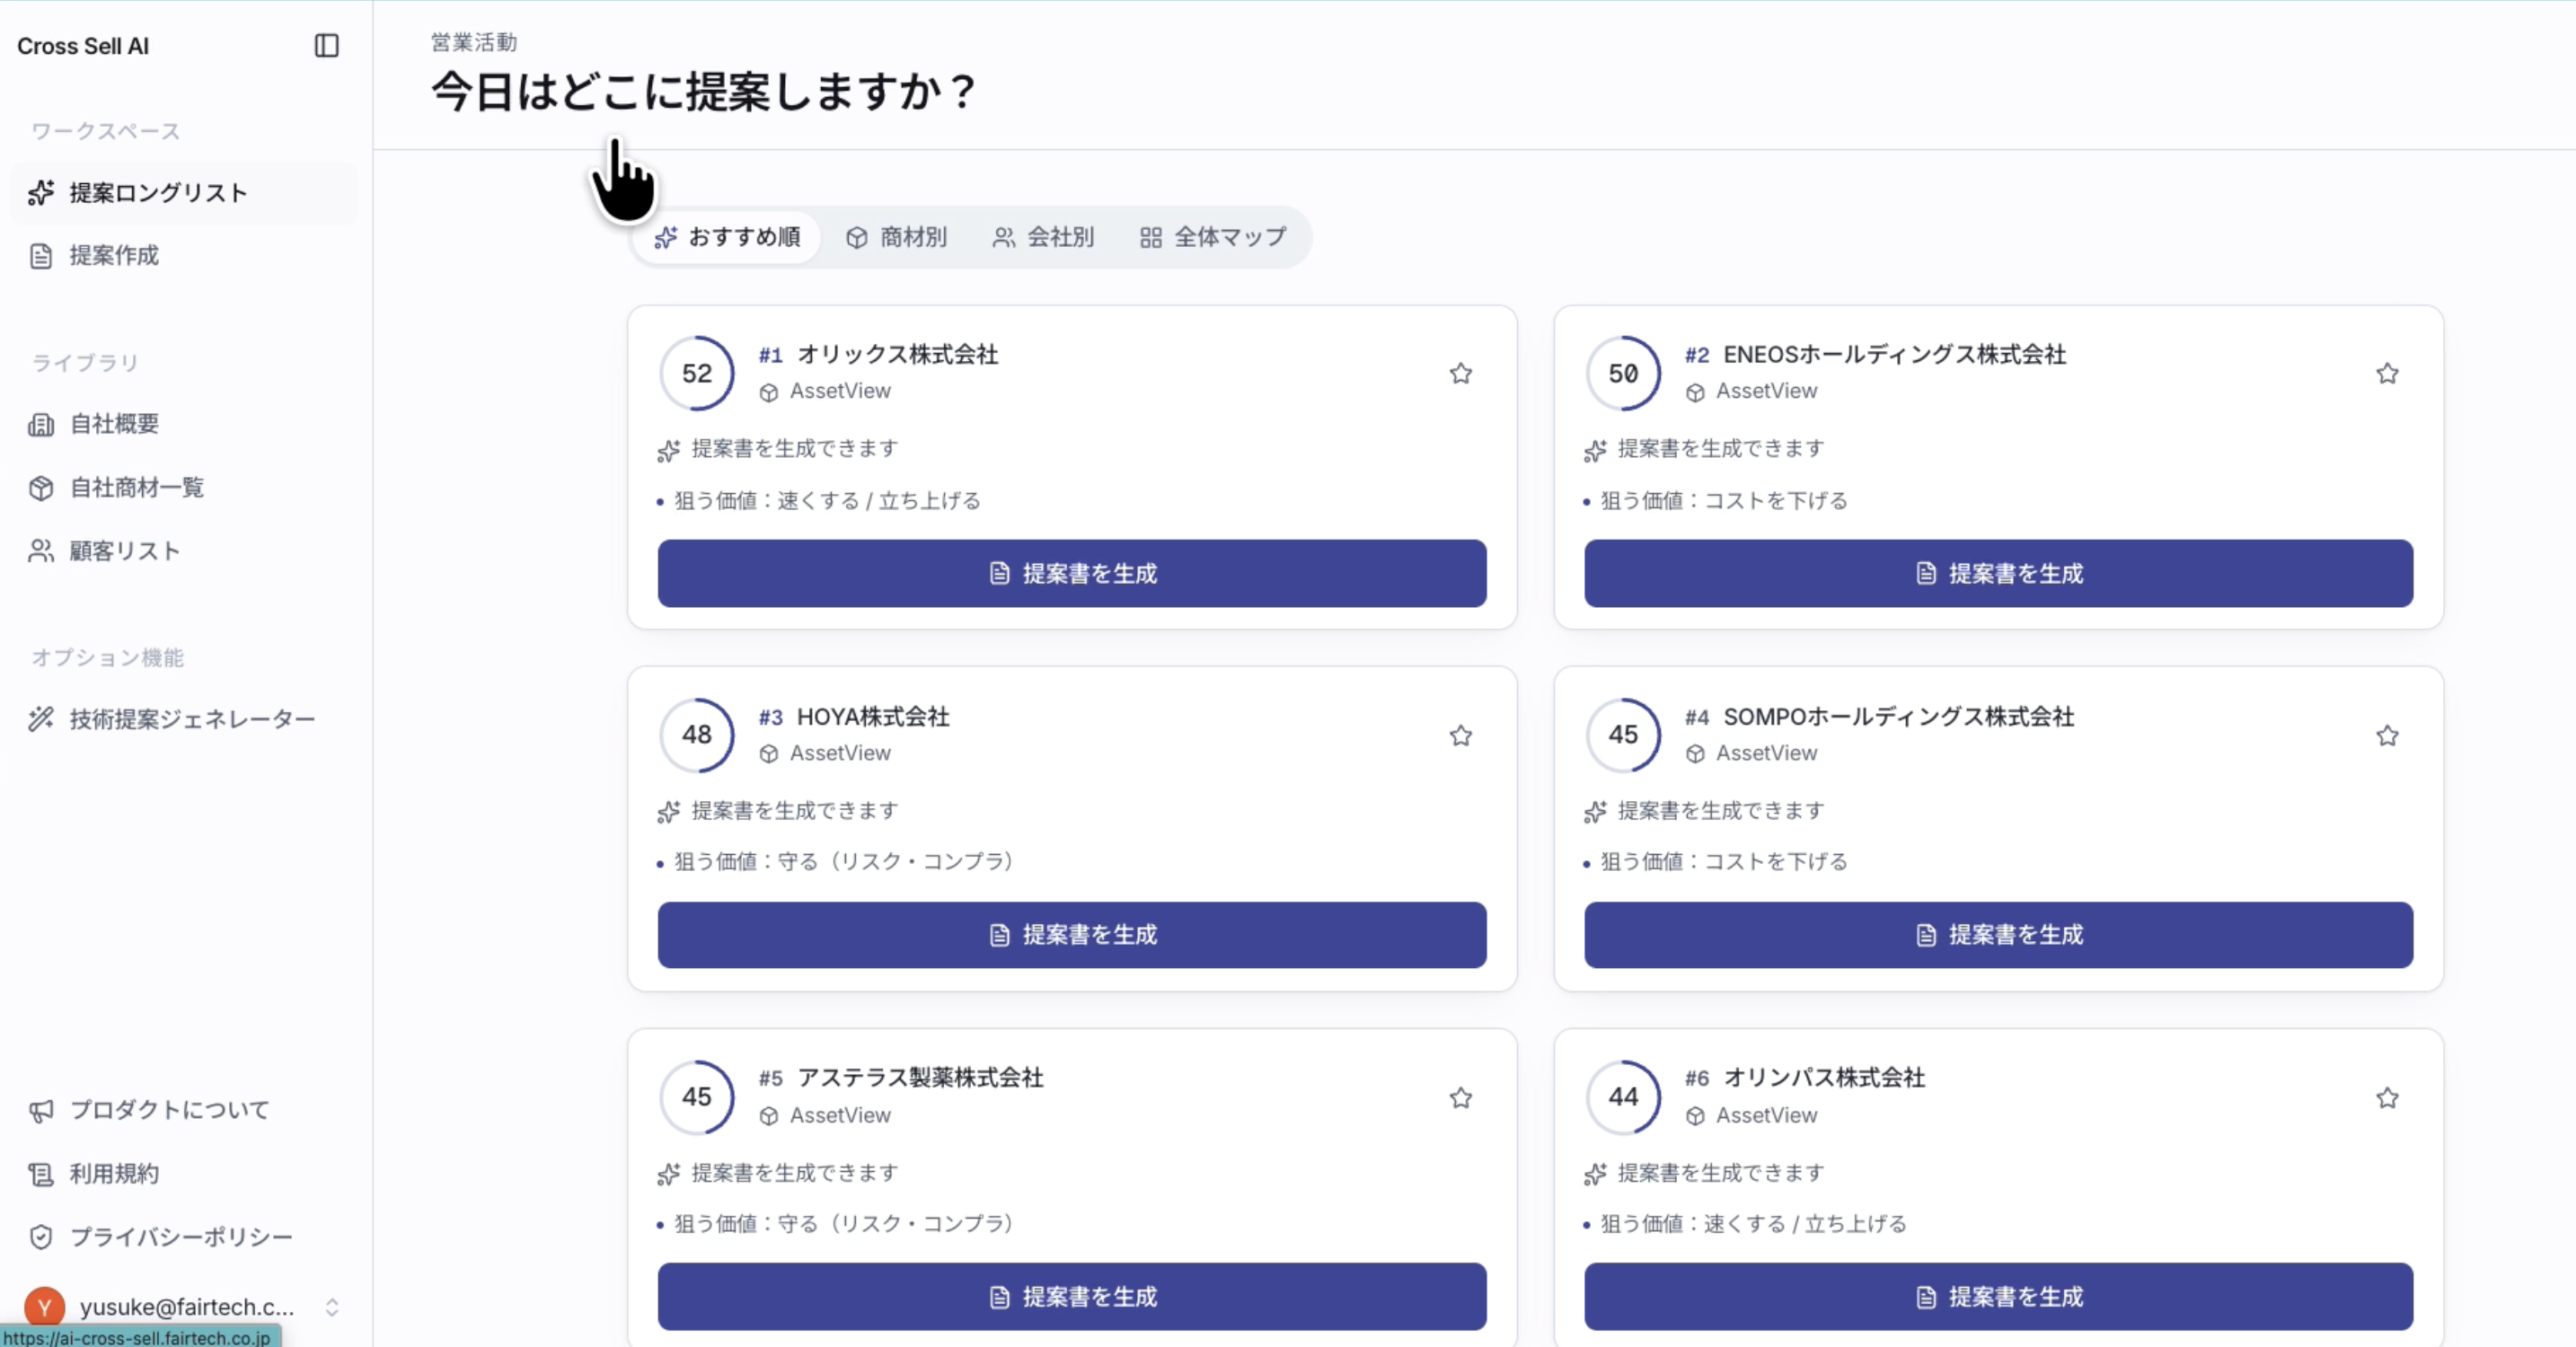Image resolution: width=2576 pixels, height=1347 pixels.
Task: Click the sparkle icon on HOYA 提案書を生成できます
Action: tap(669, 812)
